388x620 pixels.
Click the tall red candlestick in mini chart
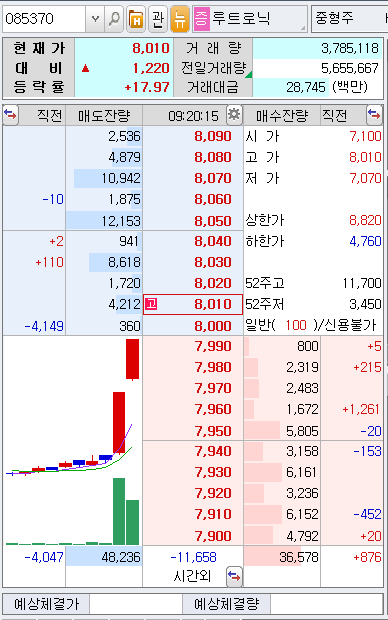pos(119,422)
